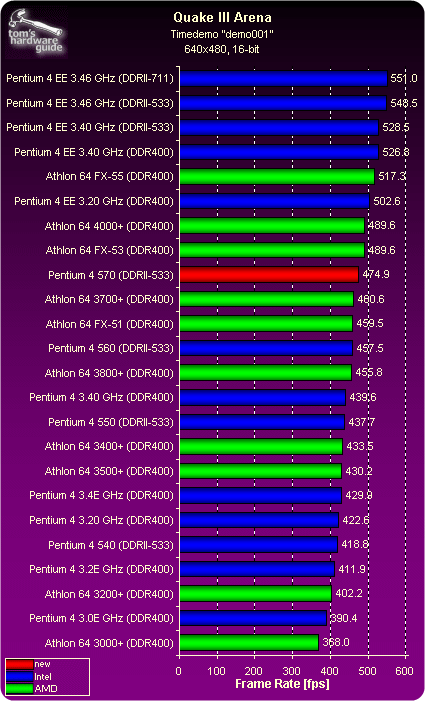
Task: Click the value '368.0'
Action: point(335,643)
